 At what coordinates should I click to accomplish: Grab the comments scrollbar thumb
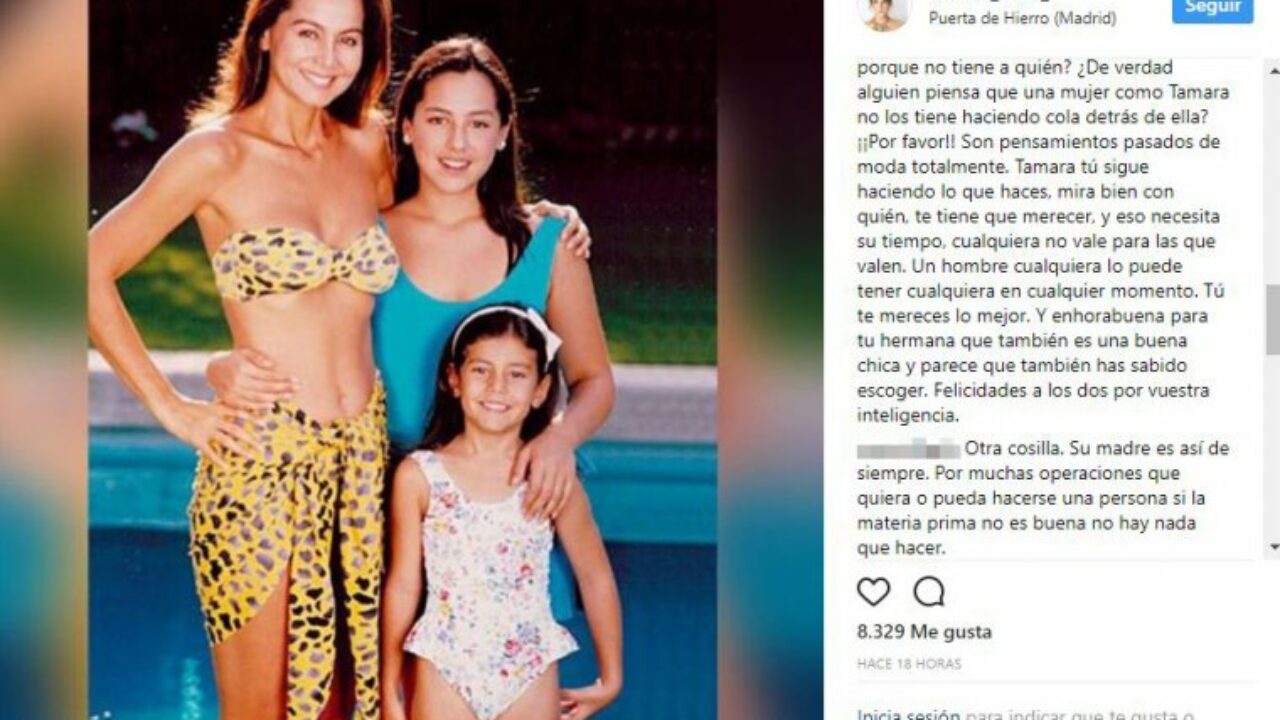[x=1272, y=318]
